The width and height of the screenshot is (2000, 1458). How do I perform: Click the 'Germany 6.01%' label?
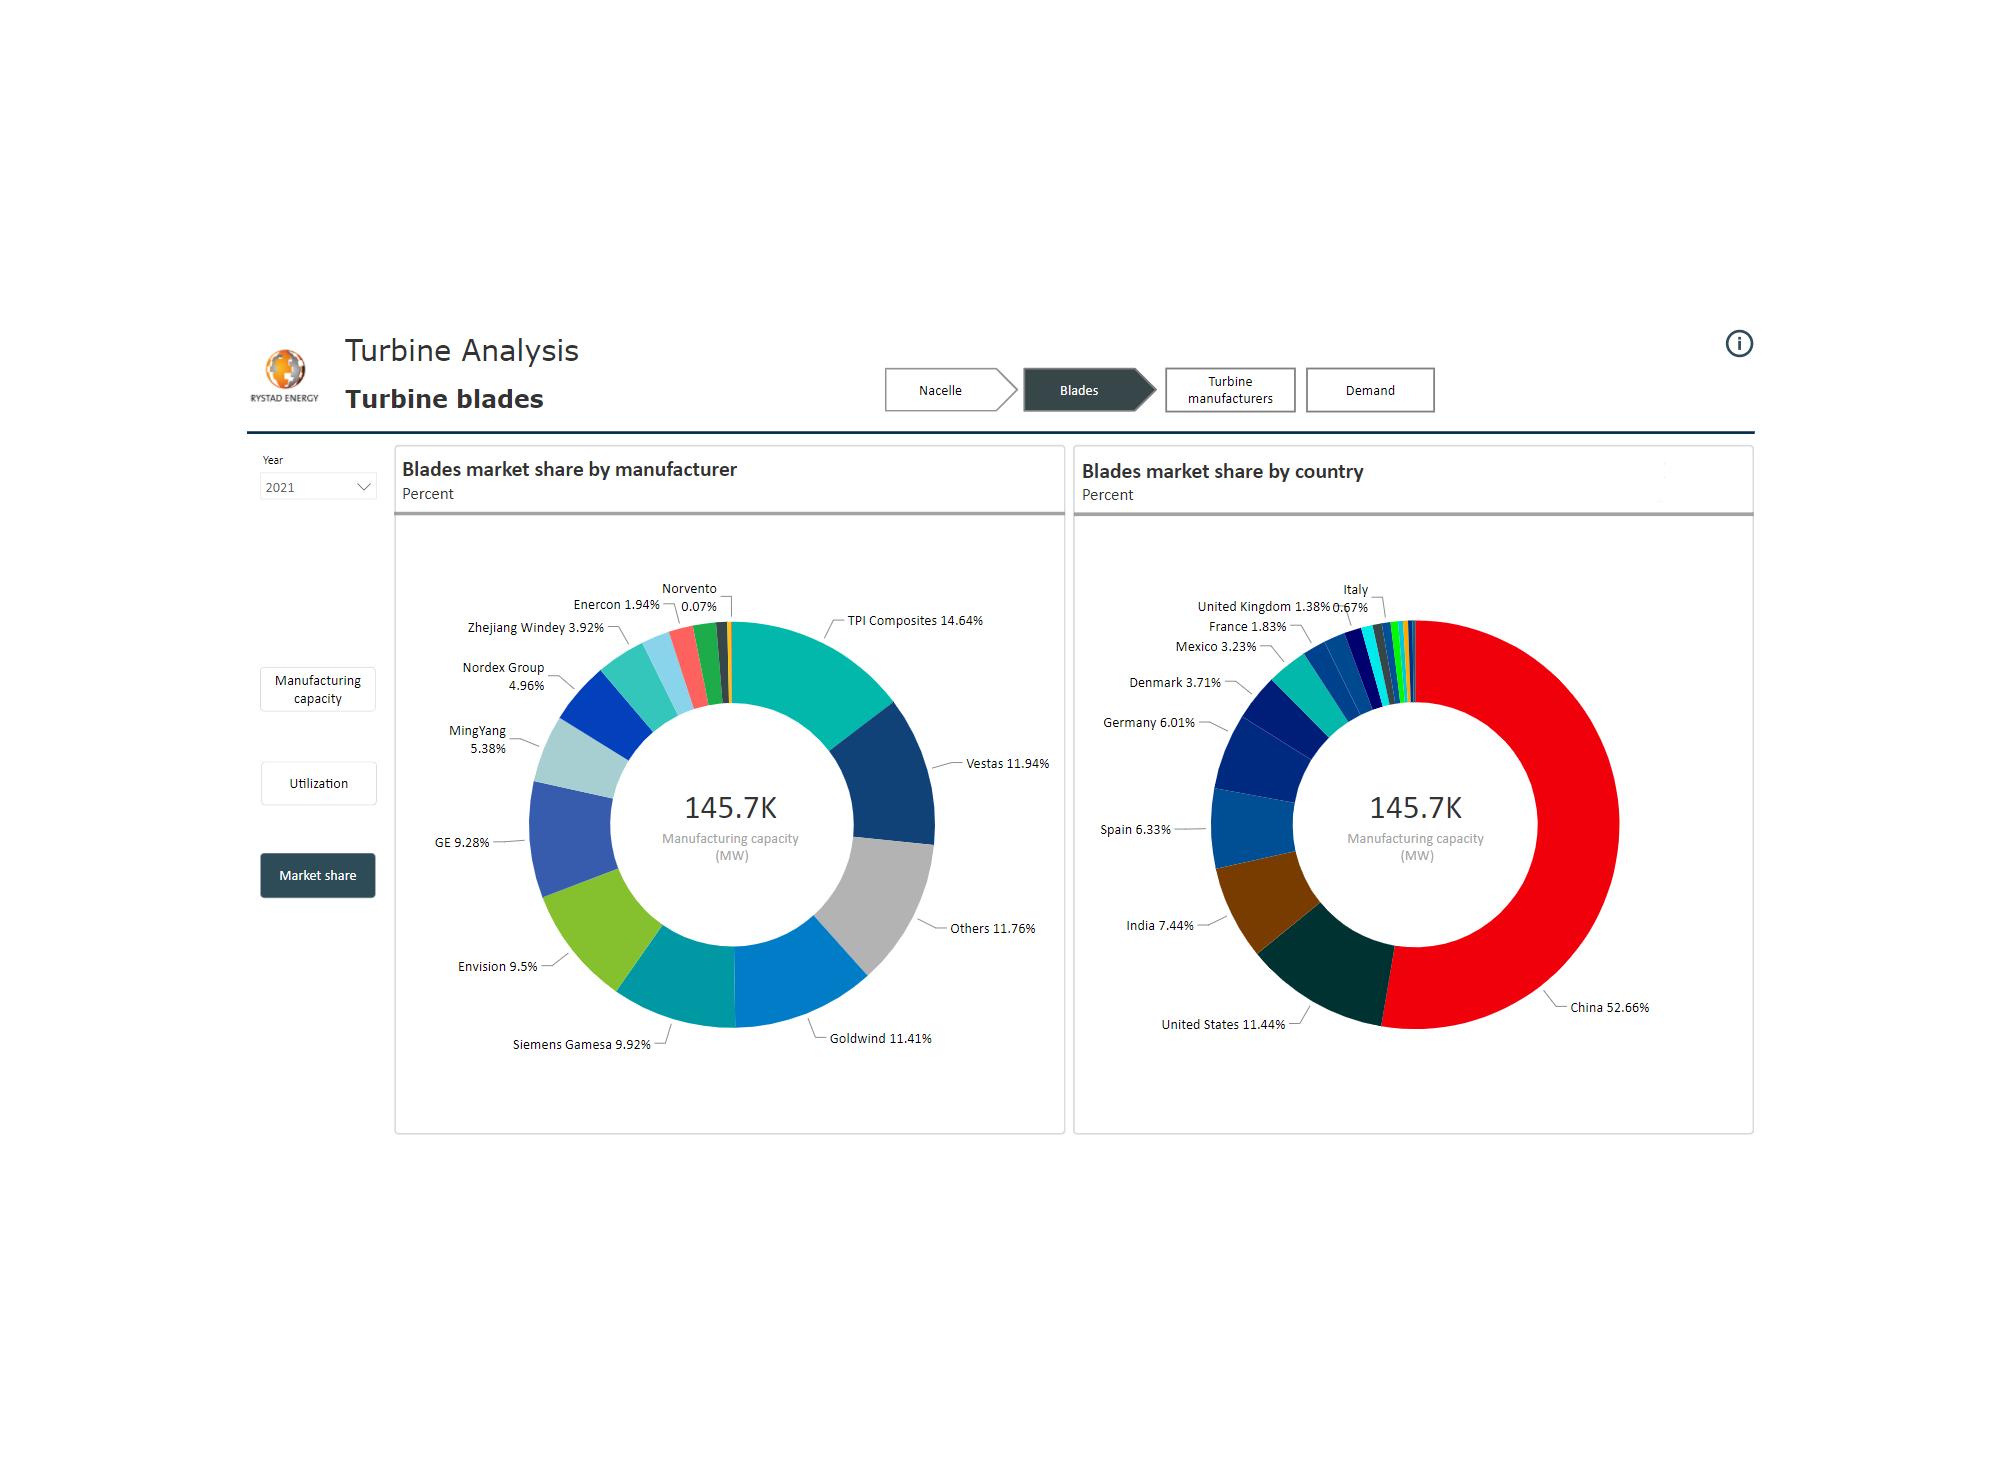click(x=1149, y=723)
